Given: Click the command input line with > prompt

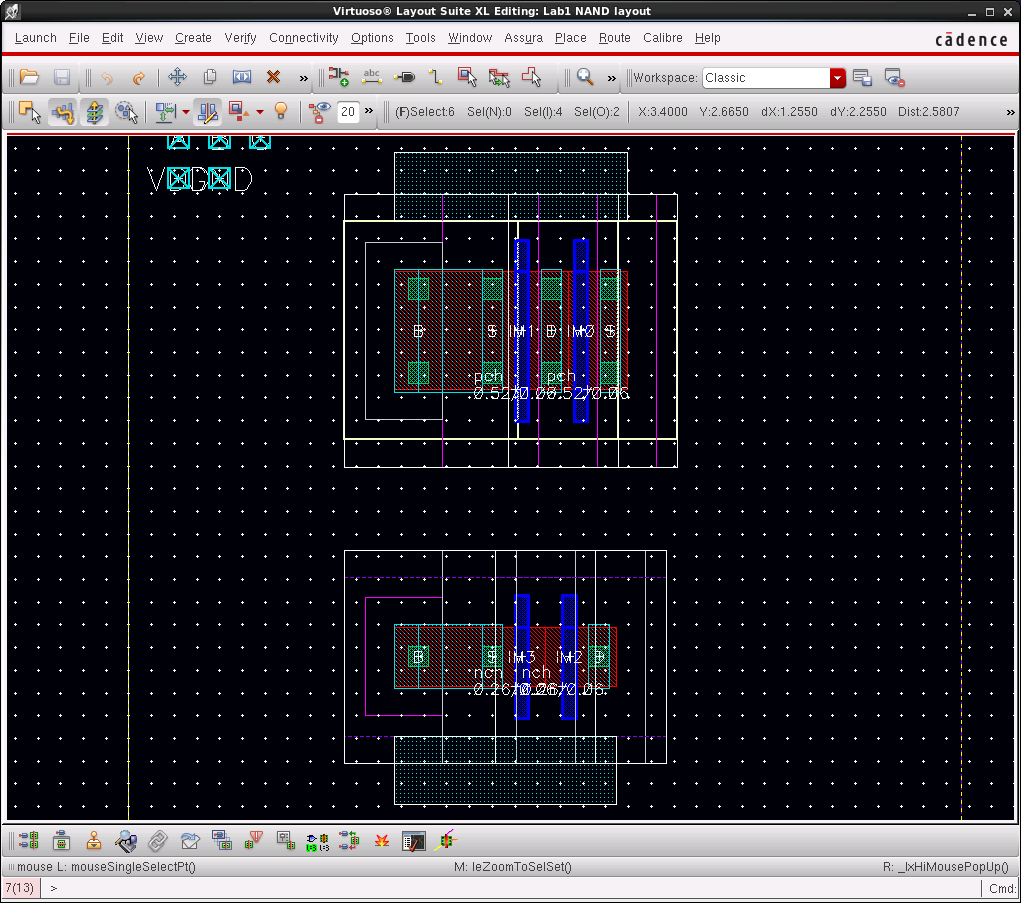Looking at the screenshot, I should (511, 888).
